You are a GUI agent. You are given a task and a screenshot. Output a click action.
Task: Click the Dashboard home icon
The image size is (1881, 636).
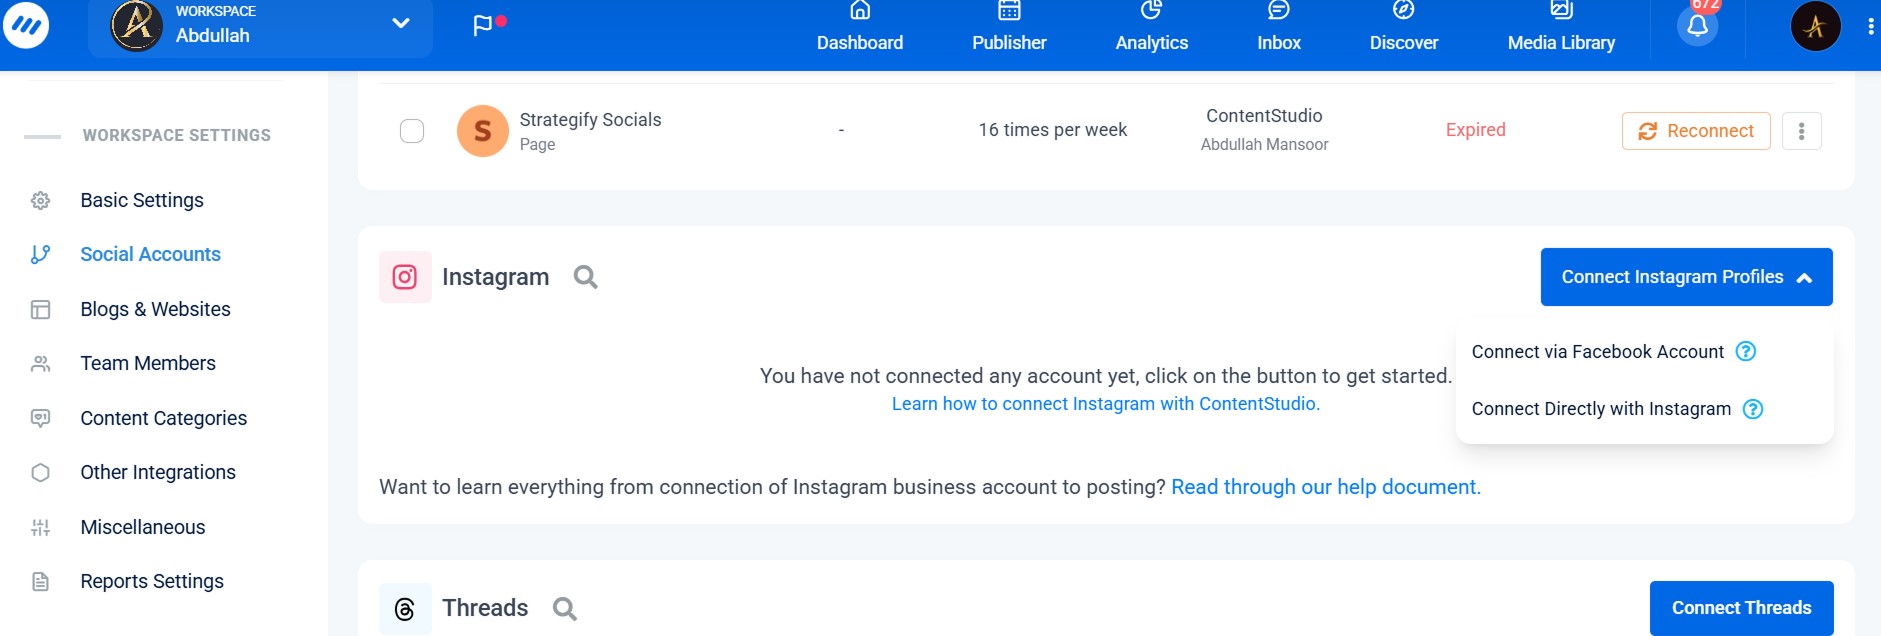point(860,10)
